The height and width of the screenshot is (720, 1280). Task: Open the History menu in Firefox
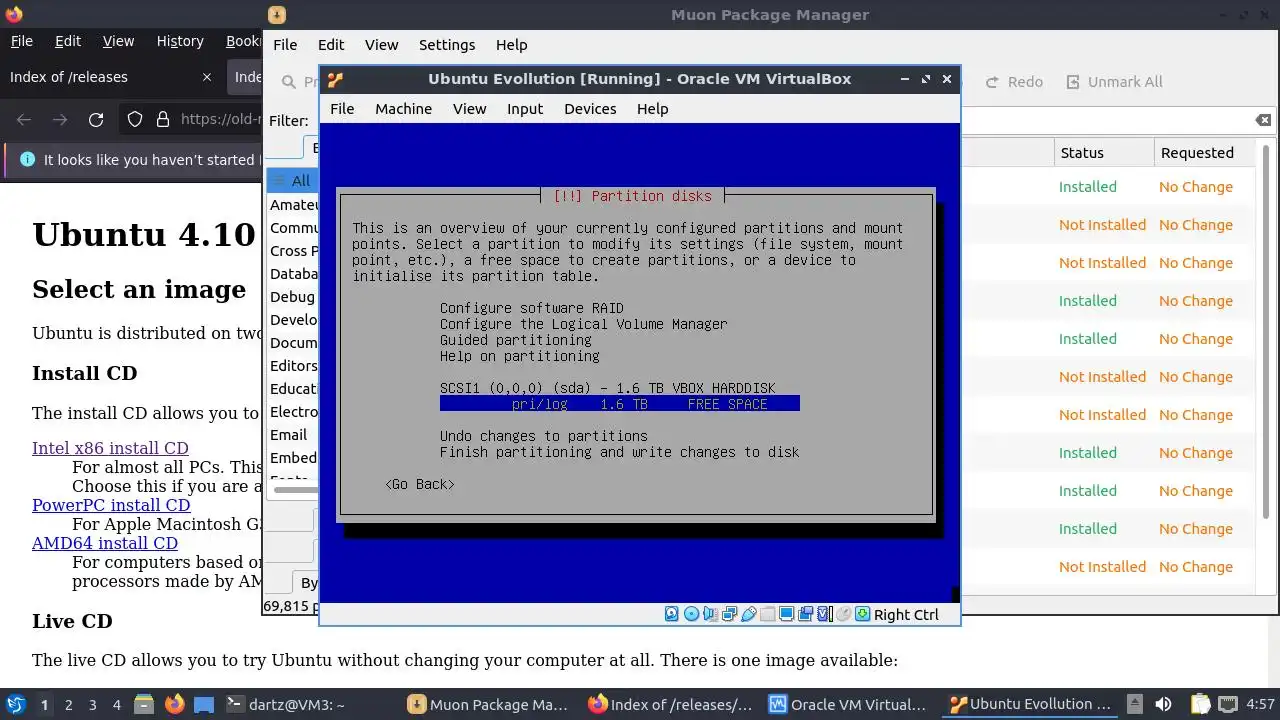180,41
